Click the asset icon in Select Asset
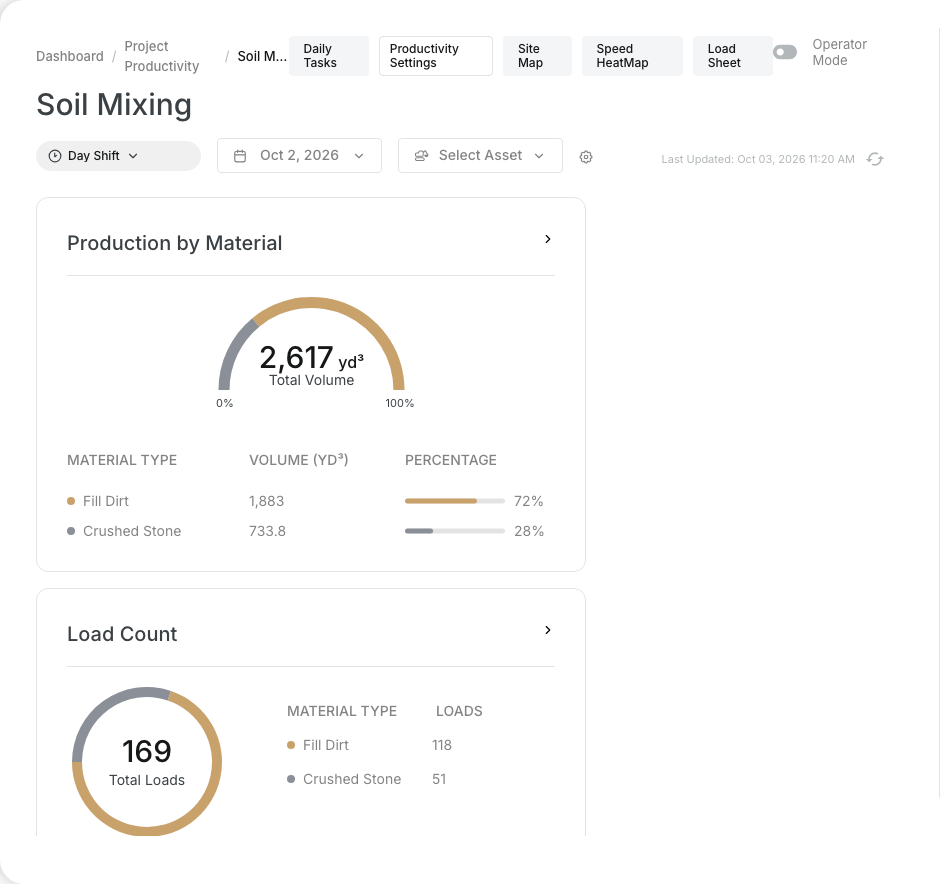 421,156
